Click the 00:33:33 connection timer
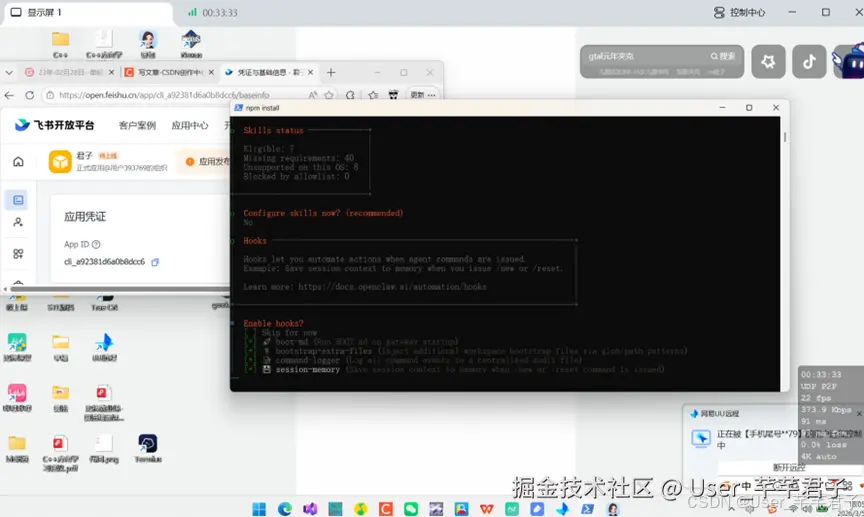The width and height of the screenshot is (864, 517). [x=219, y=13]
